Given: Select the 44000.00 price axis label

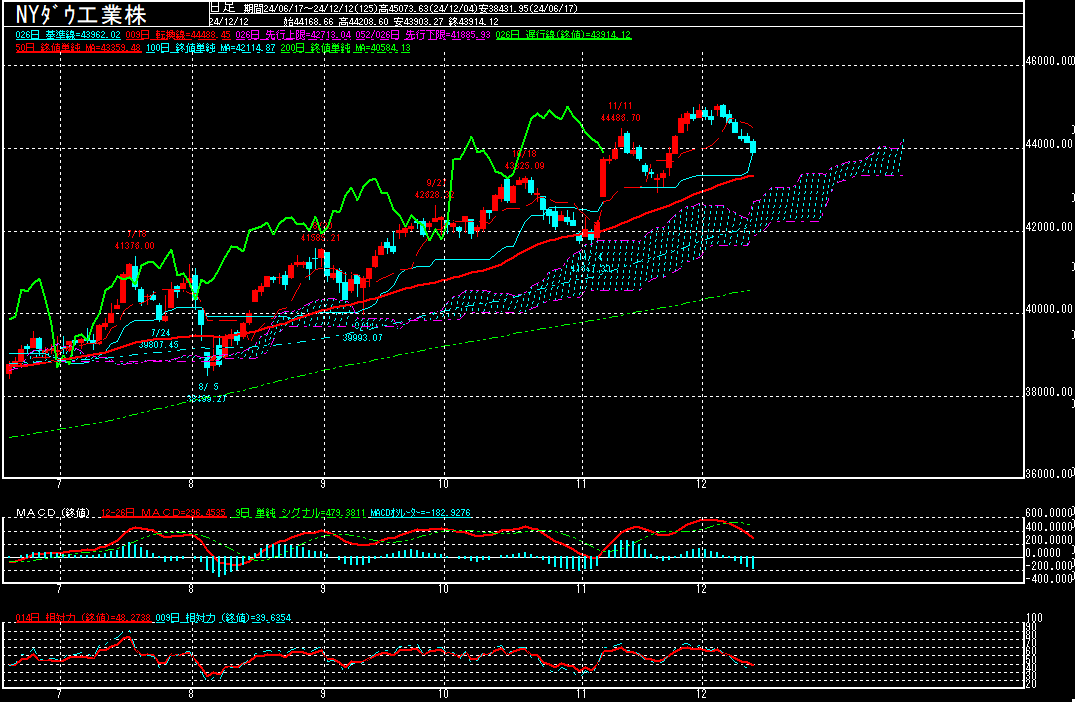Looking at the screenshot, I should coord(1050,144).
